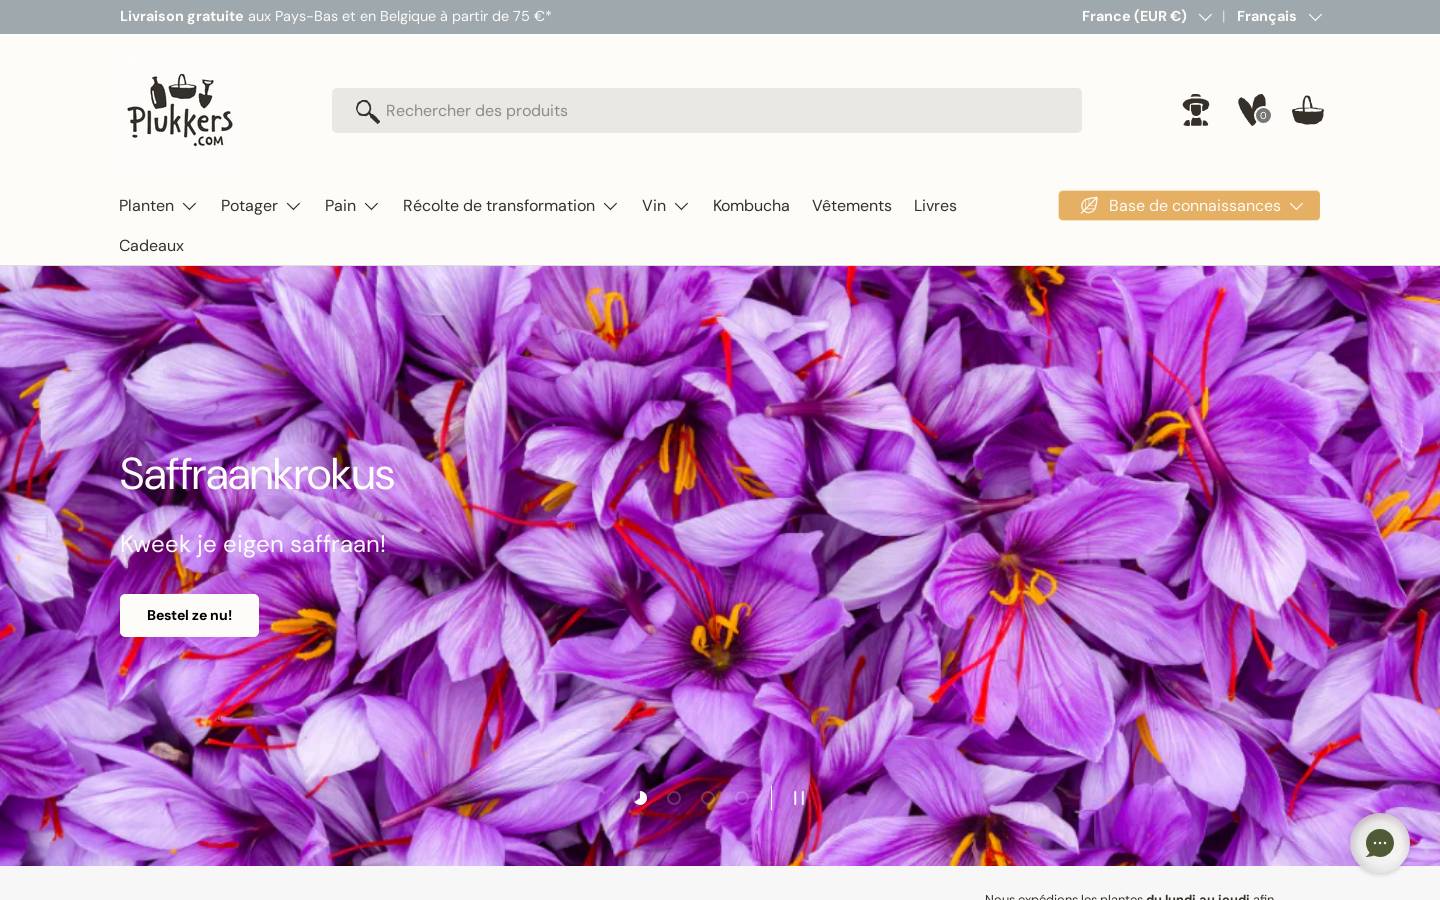The height and width of the screenshot is (900, 1440).
Task: Open the Français language selector
Action: [1279, 16]
